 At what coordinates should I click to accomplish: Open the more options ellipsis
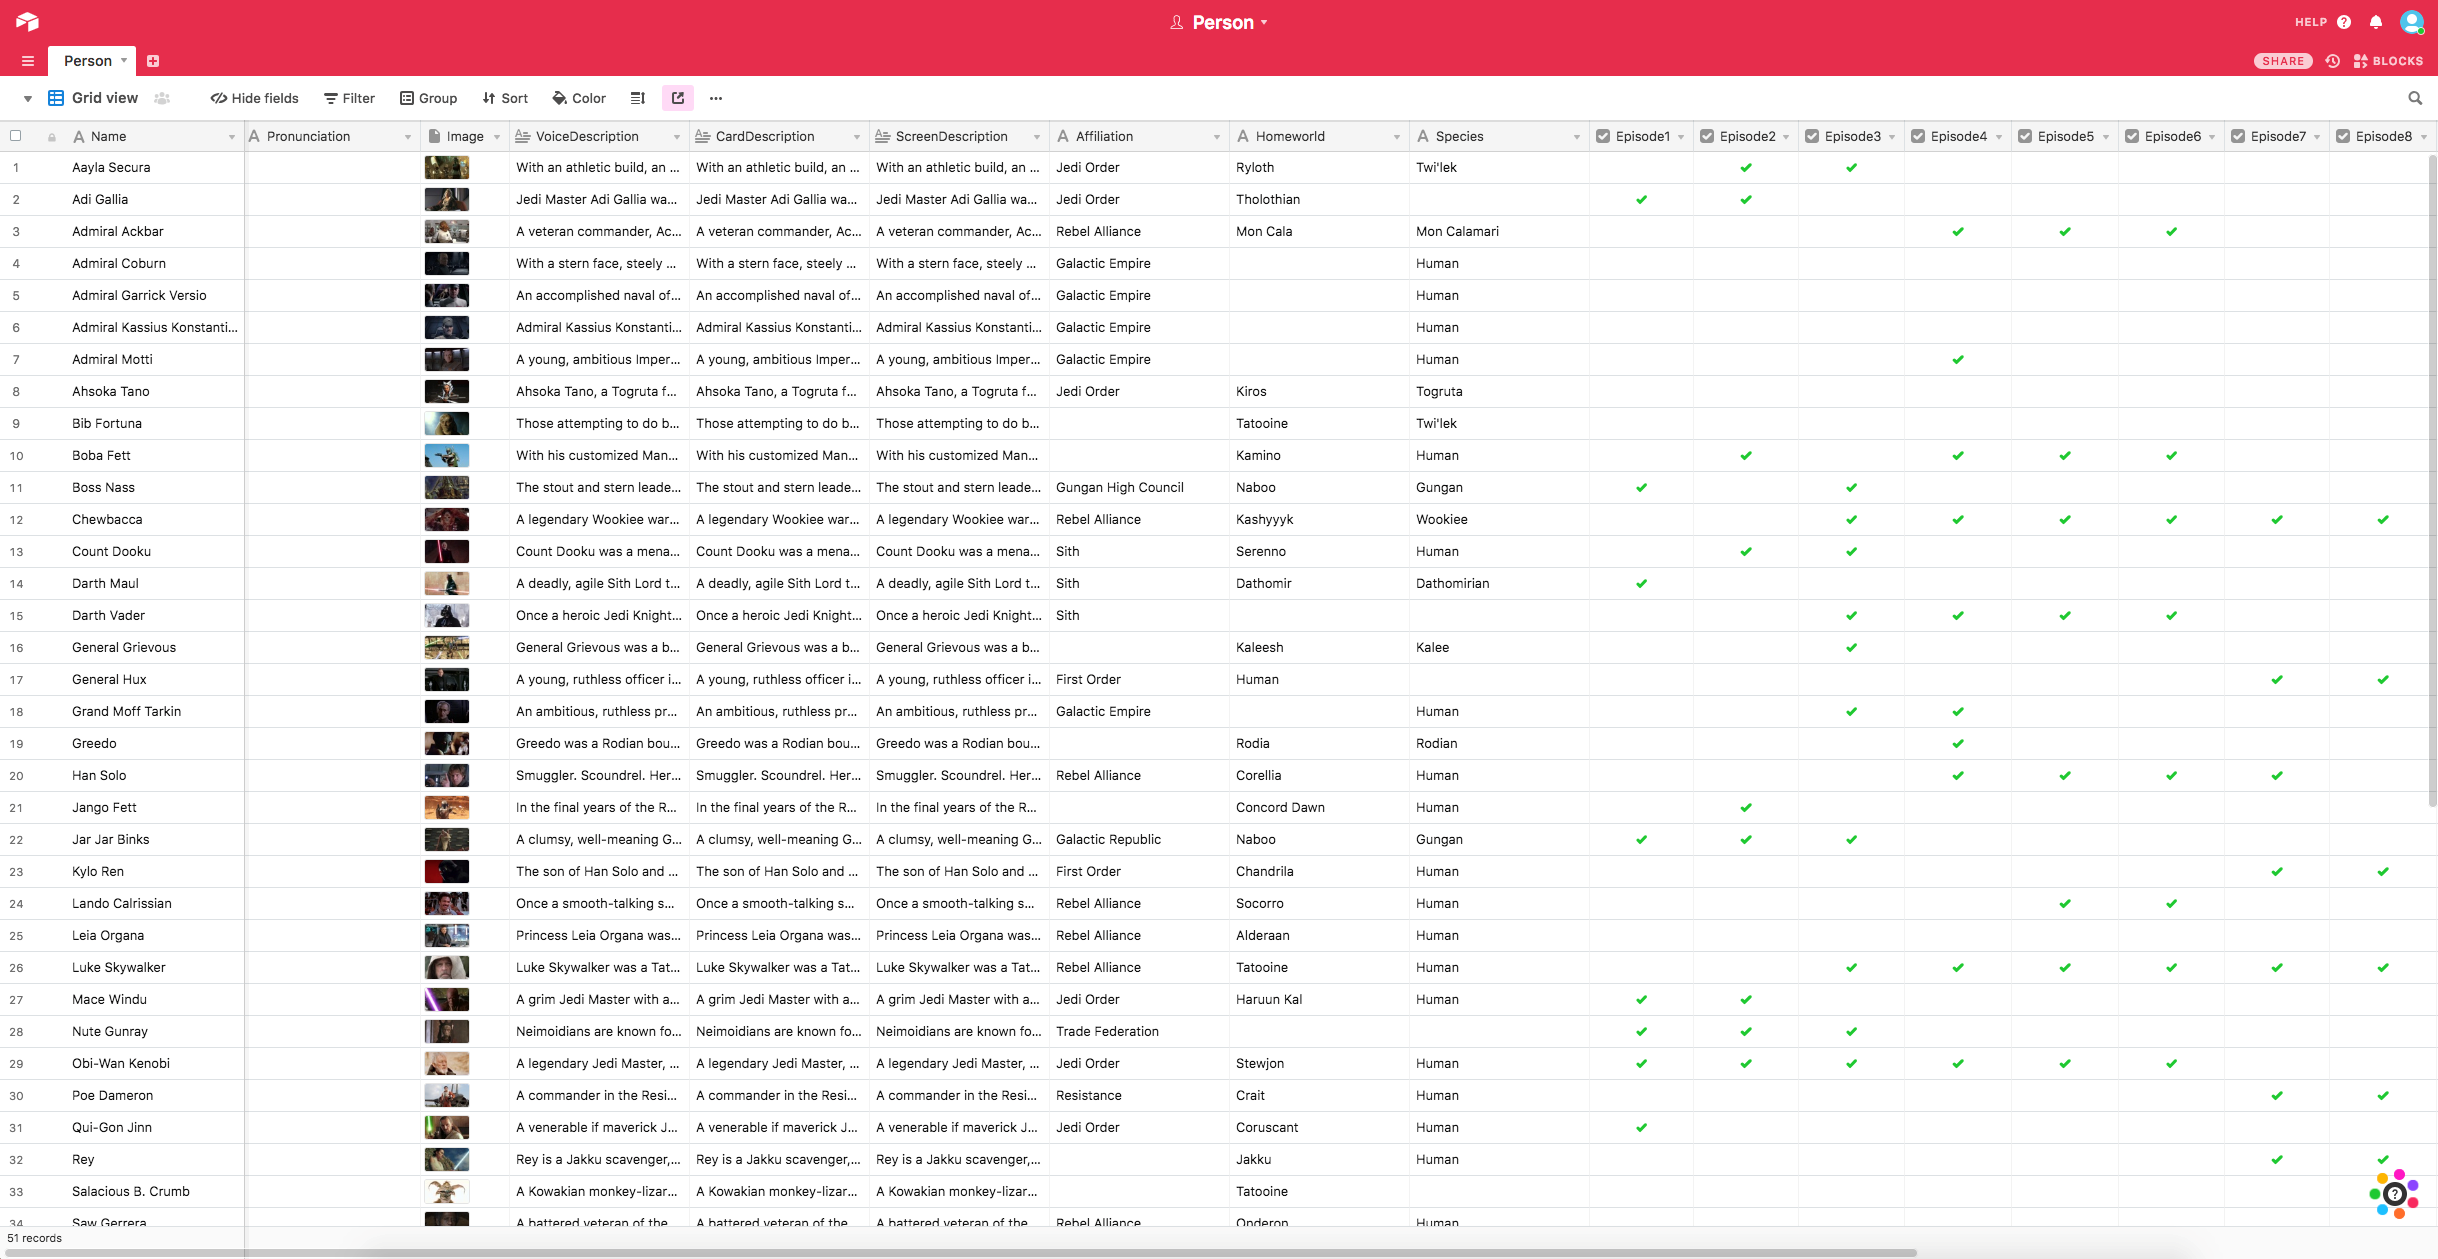click(x=715, y=98)
